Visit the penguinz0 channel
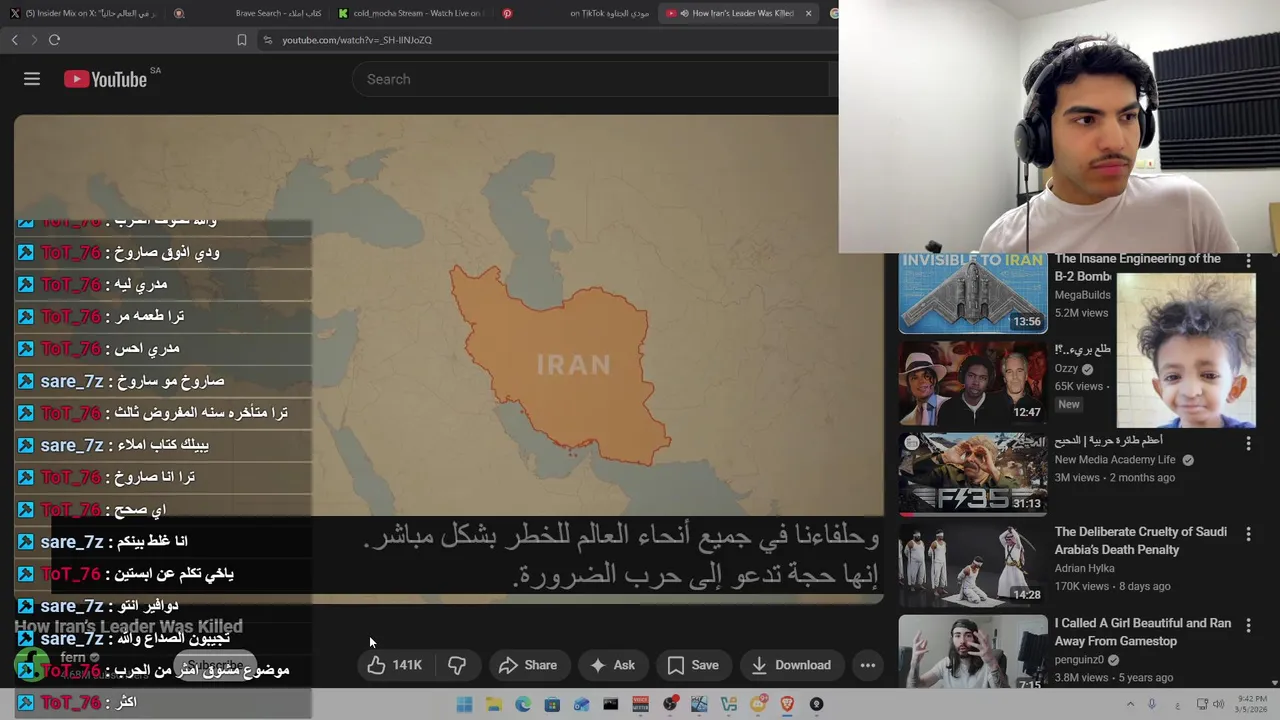Viewport: 1280px width, 720px height. (x=1080, y=660)
